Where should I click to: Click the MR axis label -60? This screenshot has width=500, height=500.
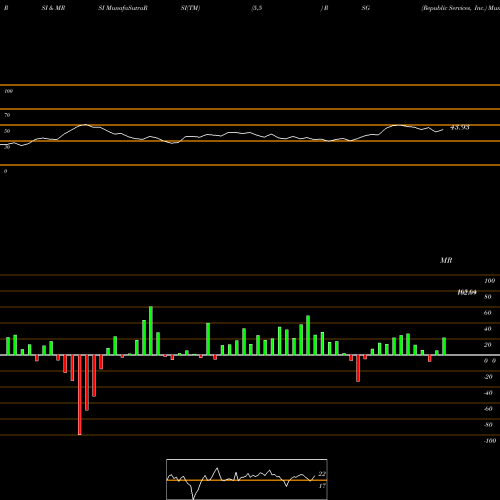point(488,409)
